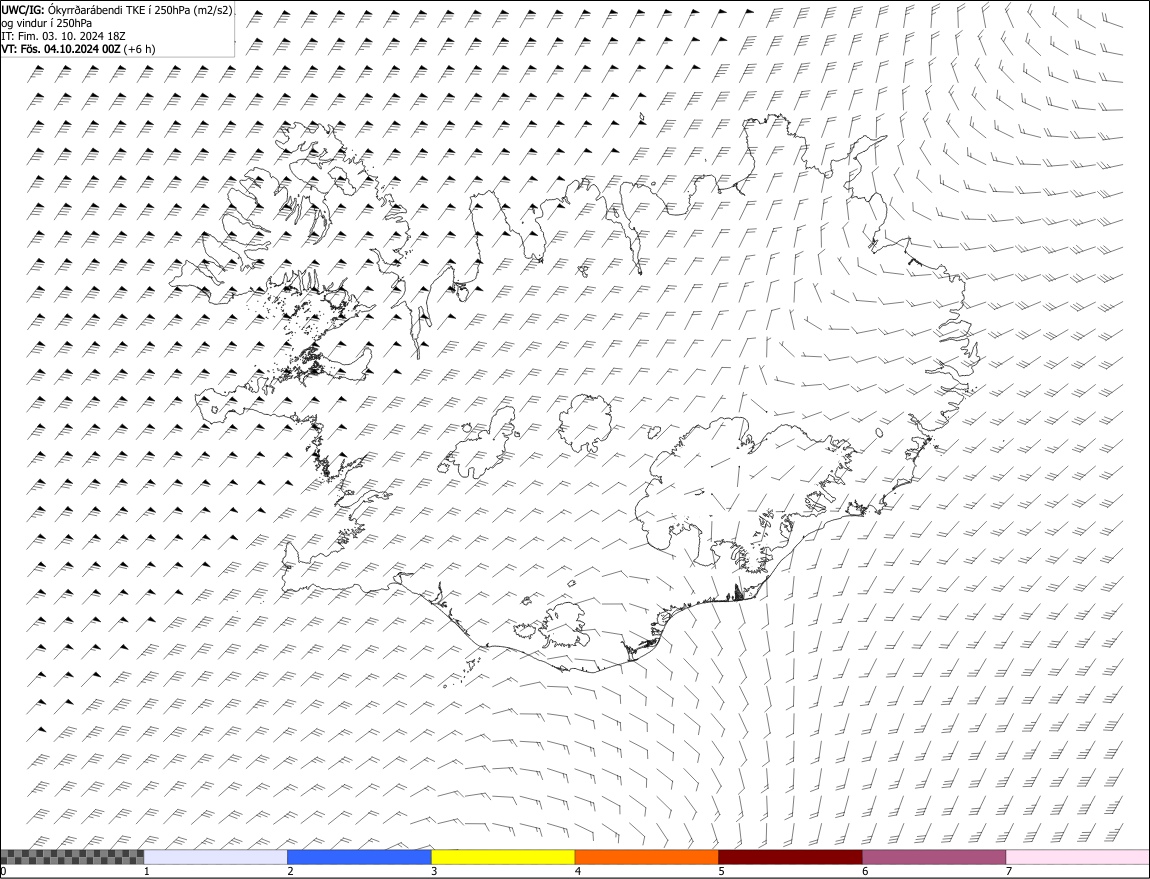
Task: Click the text 'og vindur í 250hPa'
Action: coord(46,23)
